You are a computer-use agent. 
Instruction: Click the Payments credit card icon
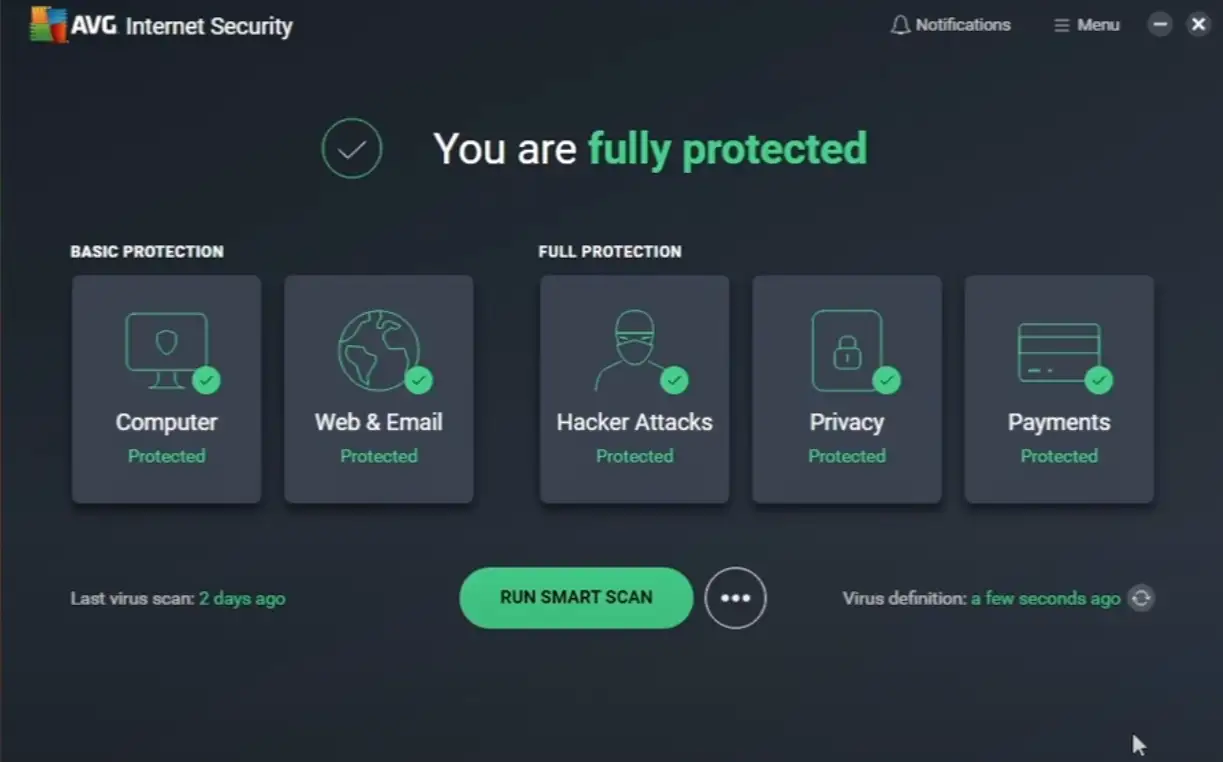(x=1058, y=352)
